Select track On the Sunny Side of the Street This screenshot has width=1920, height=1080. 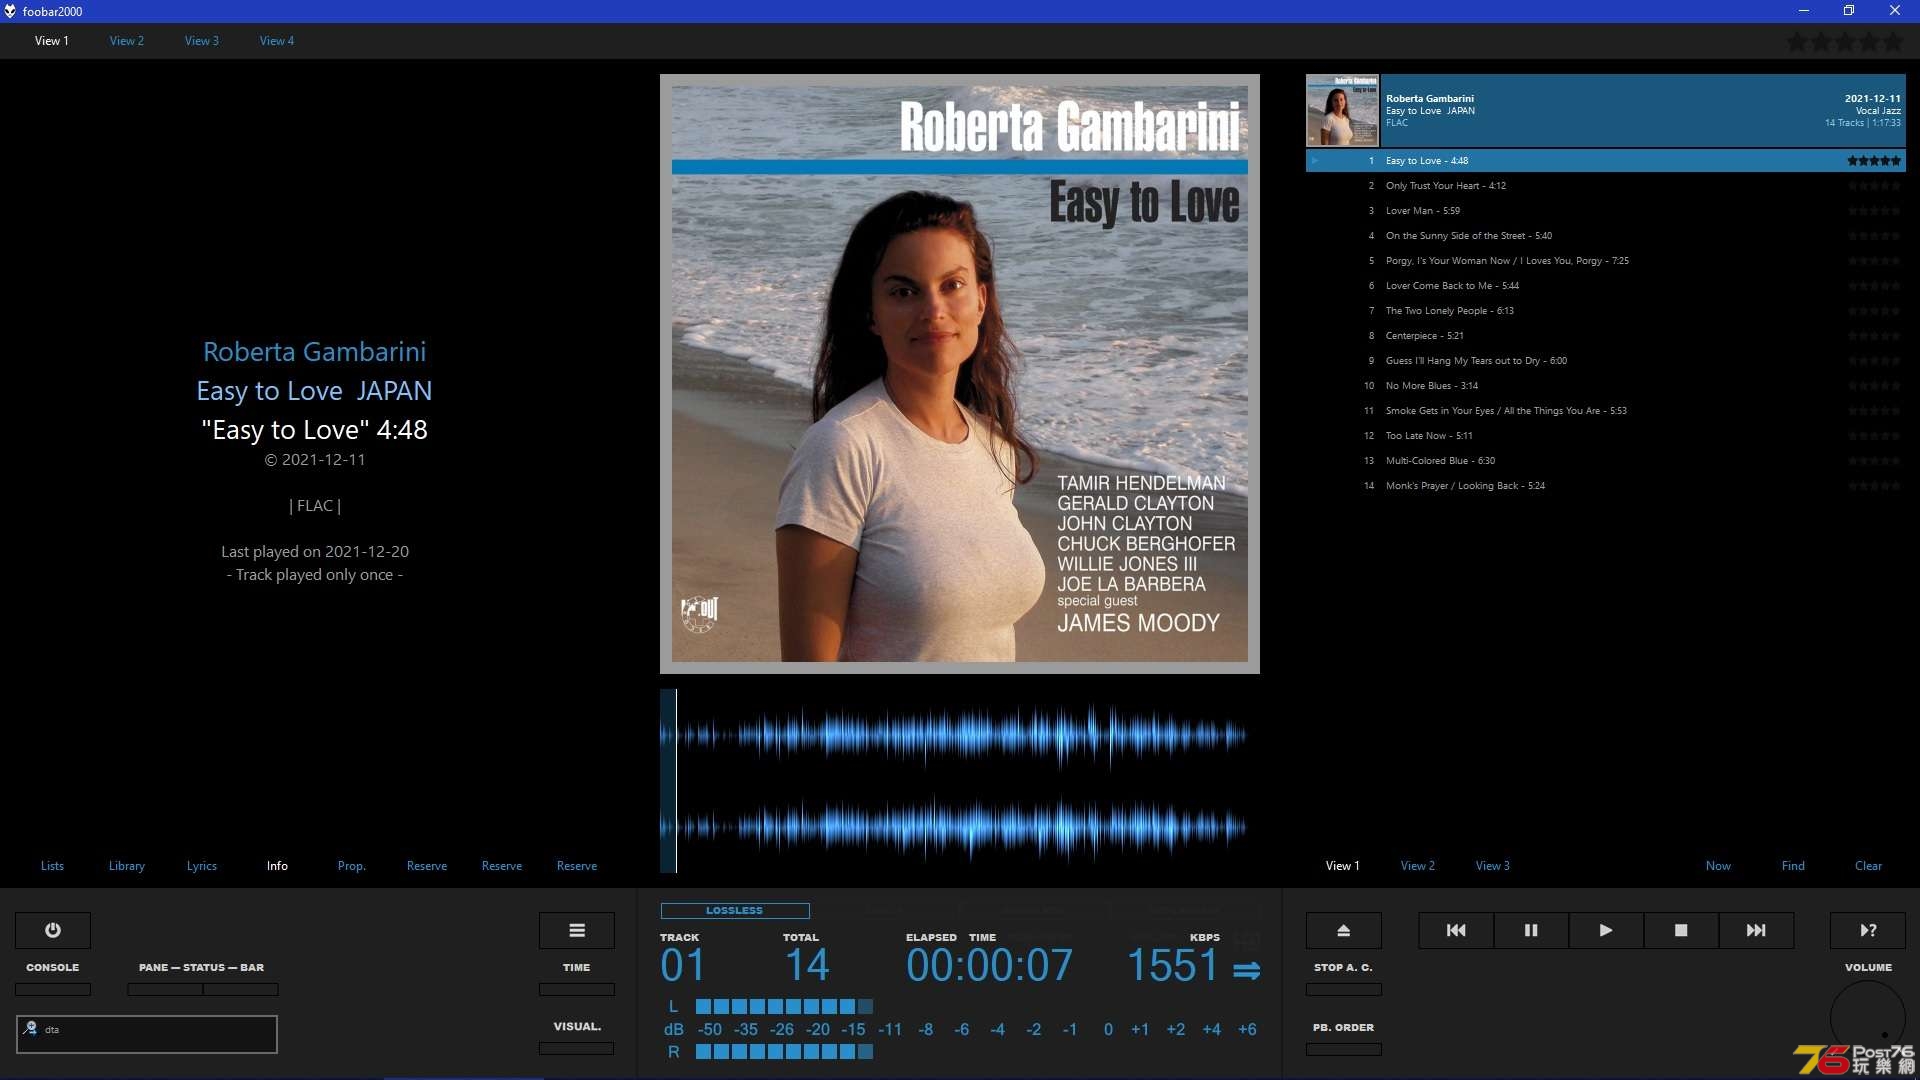click(x=1605, y=236)
